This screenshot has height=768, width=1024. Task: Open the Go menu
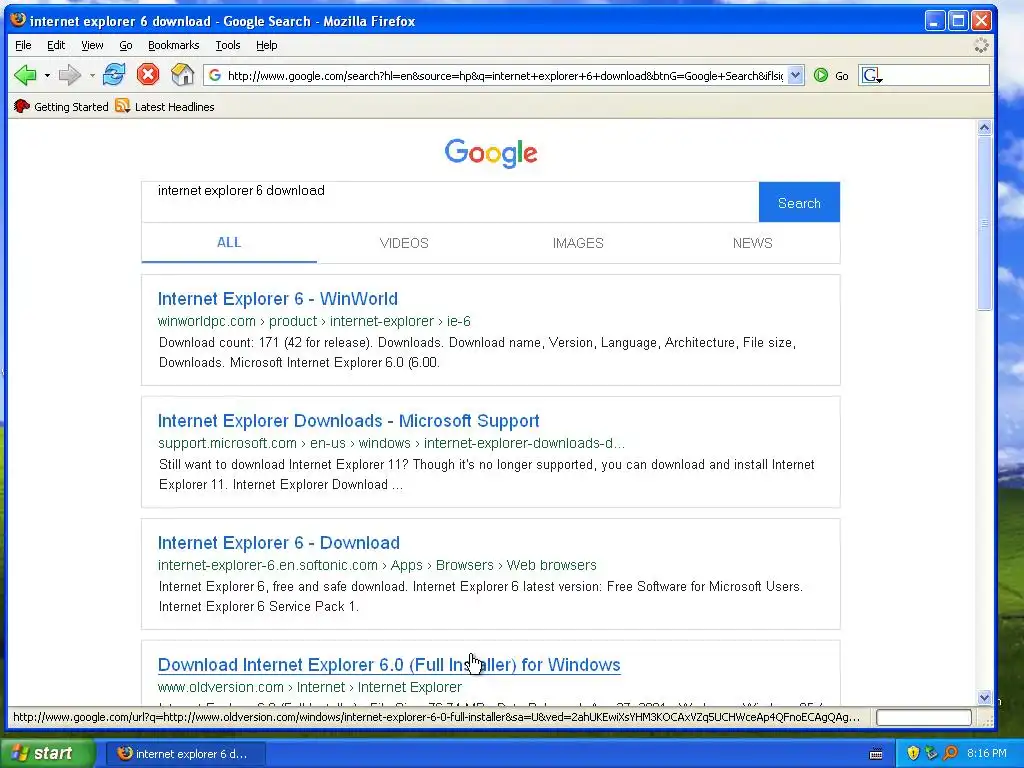point(125,45)
